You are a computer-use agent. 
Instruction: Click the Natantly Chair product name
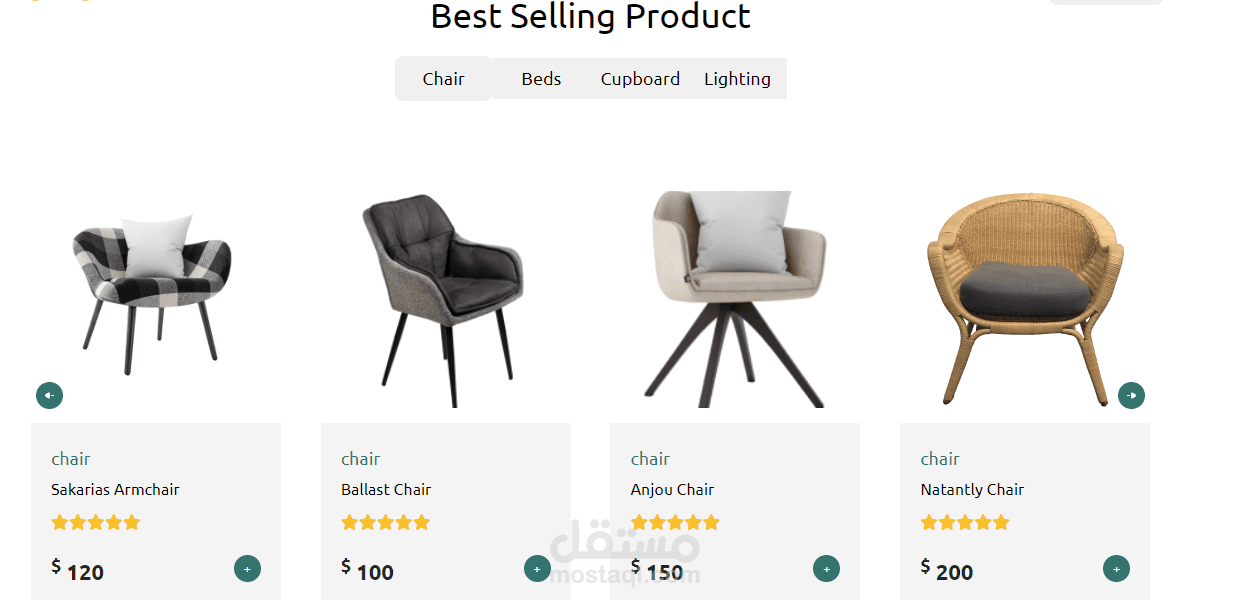tap(972, 490)
